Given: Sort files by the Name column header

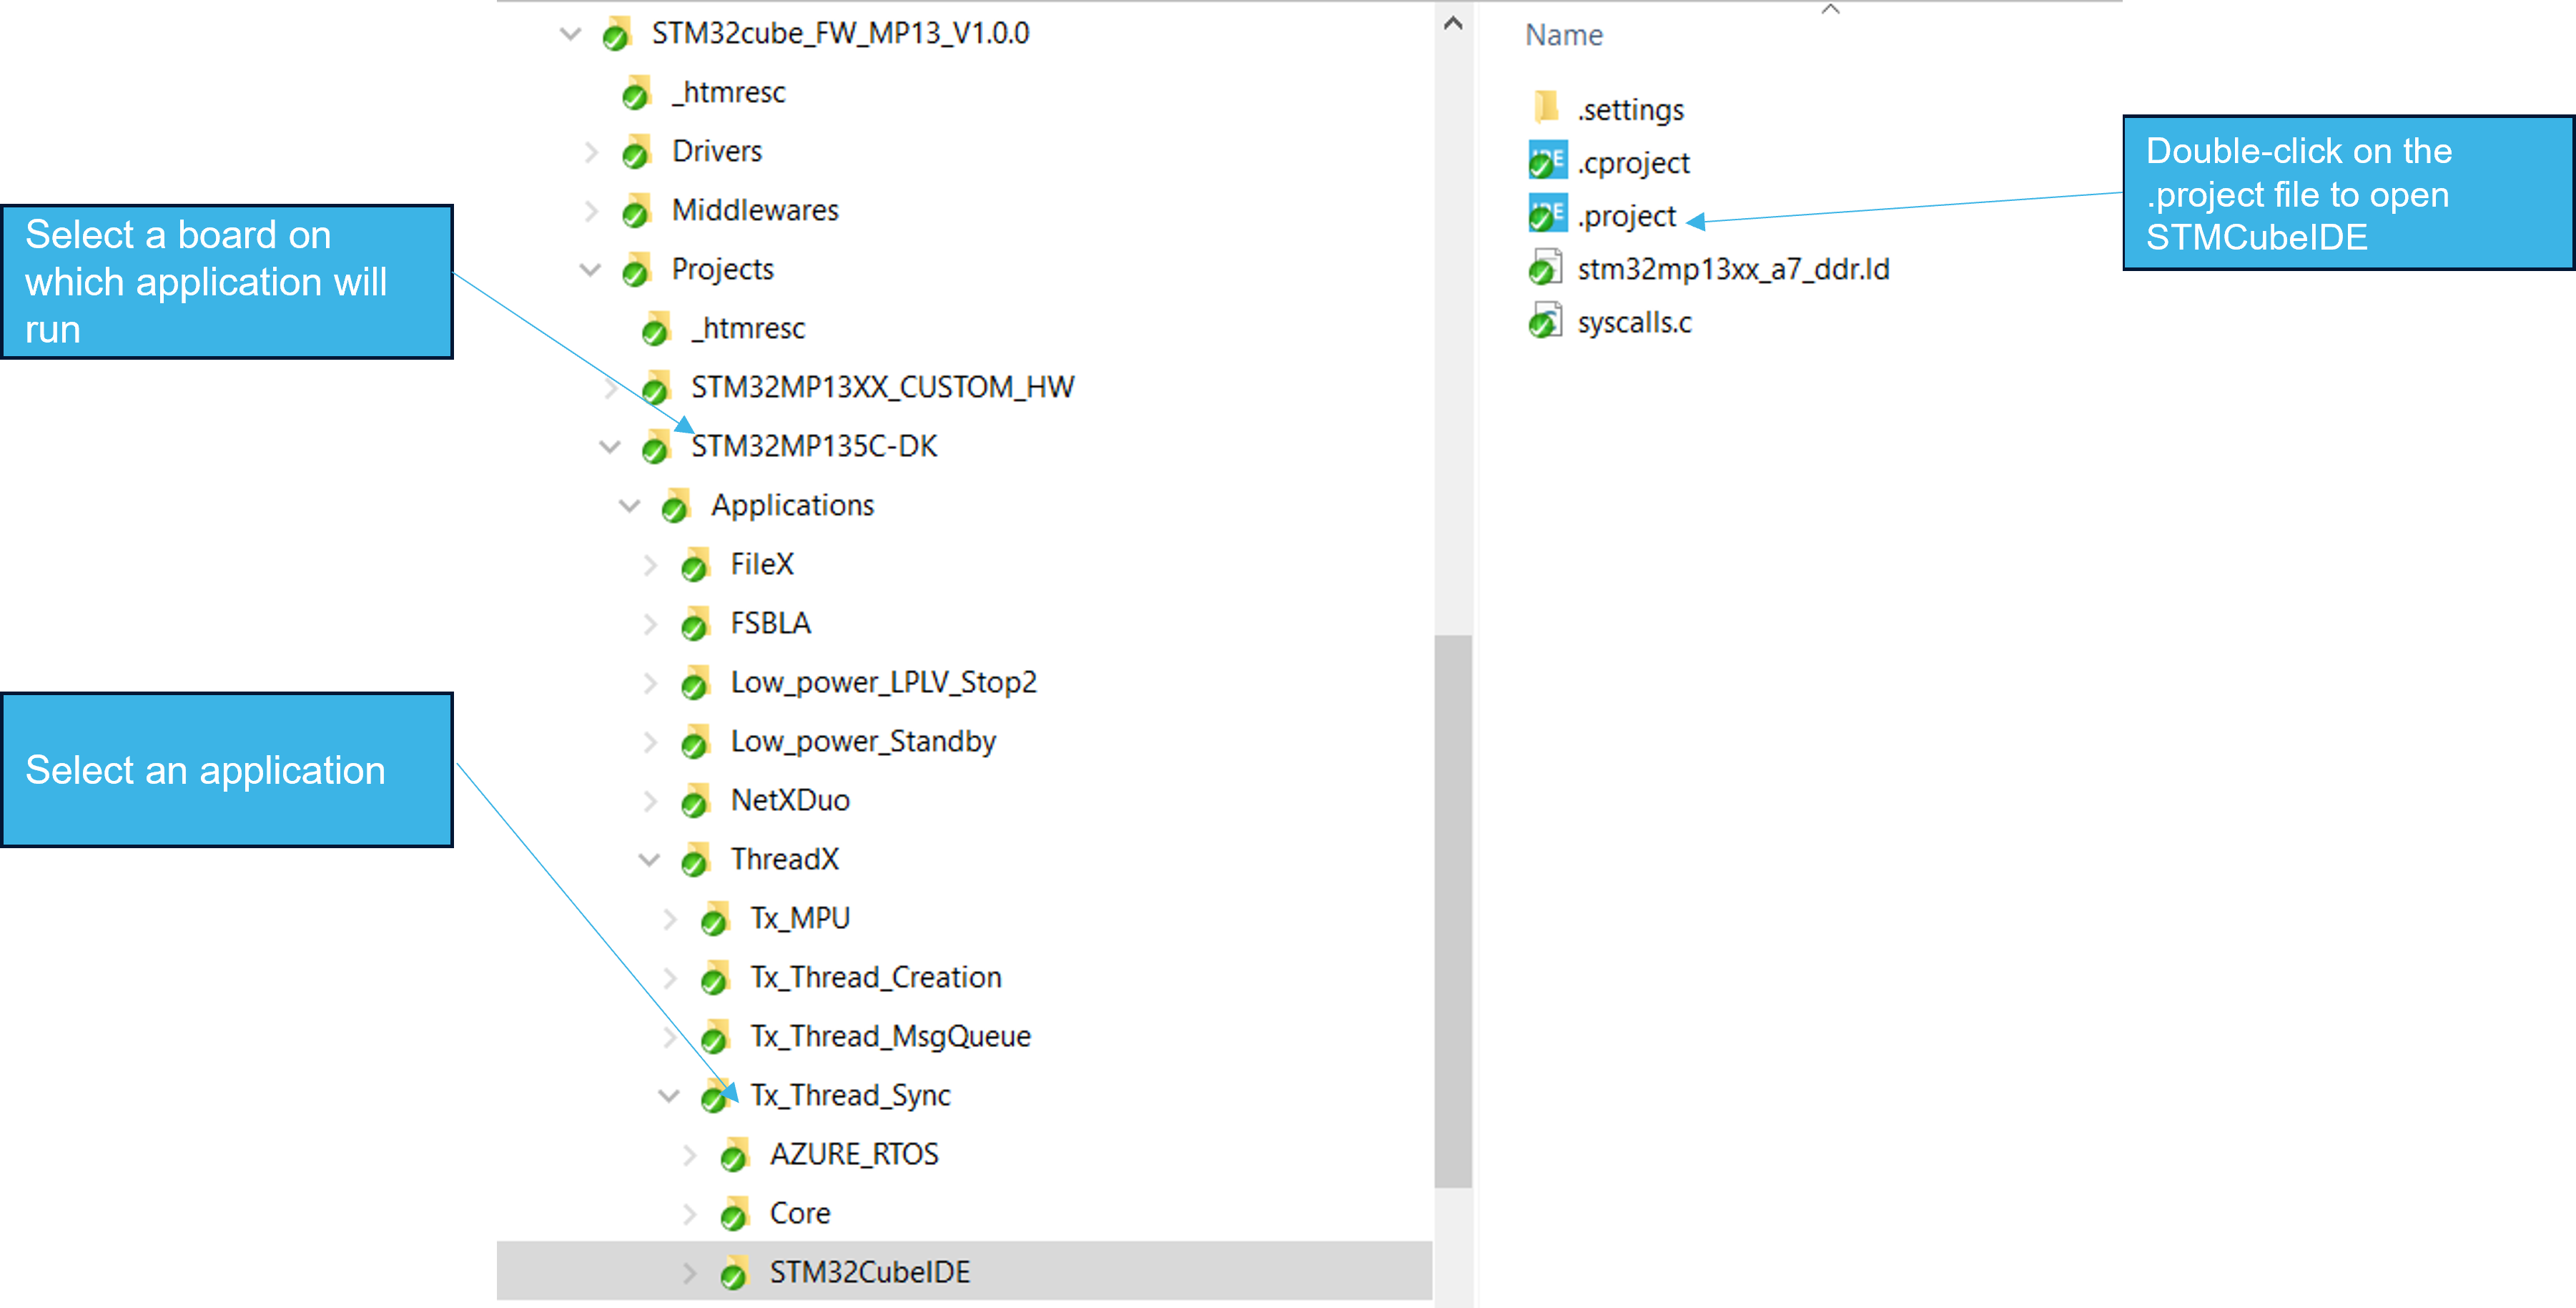Looking at the screenshot, I should pyautogui.click(x=1563, y=35).
